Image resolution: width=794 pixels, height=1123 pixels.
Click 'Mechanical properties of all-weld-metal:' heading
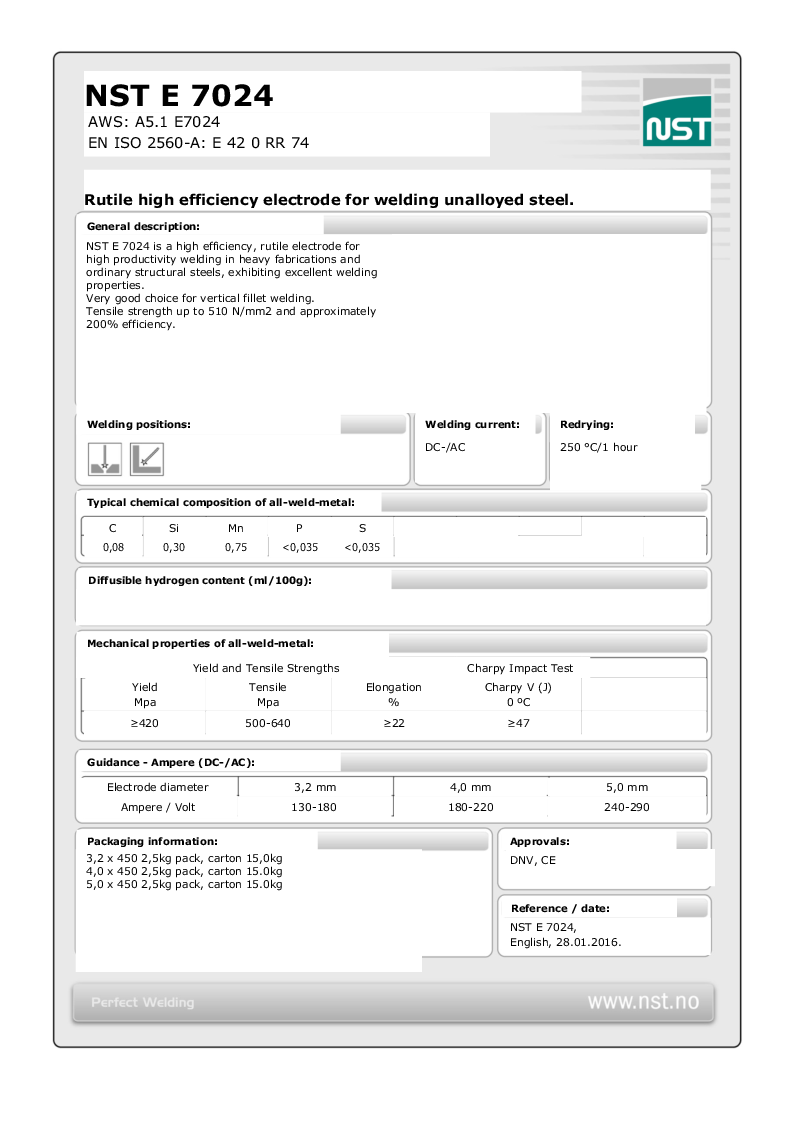point(200,644)
